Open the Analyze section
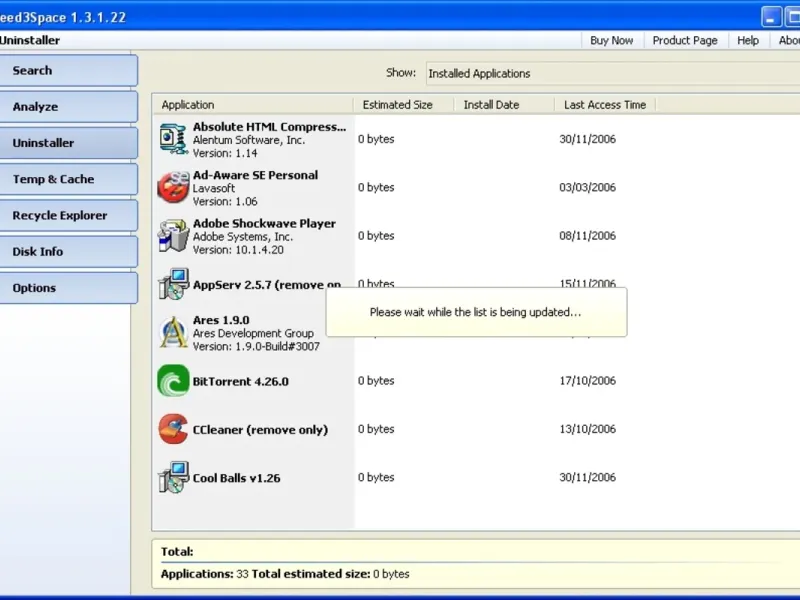The image size is (800, 600). tap(68, 107)
